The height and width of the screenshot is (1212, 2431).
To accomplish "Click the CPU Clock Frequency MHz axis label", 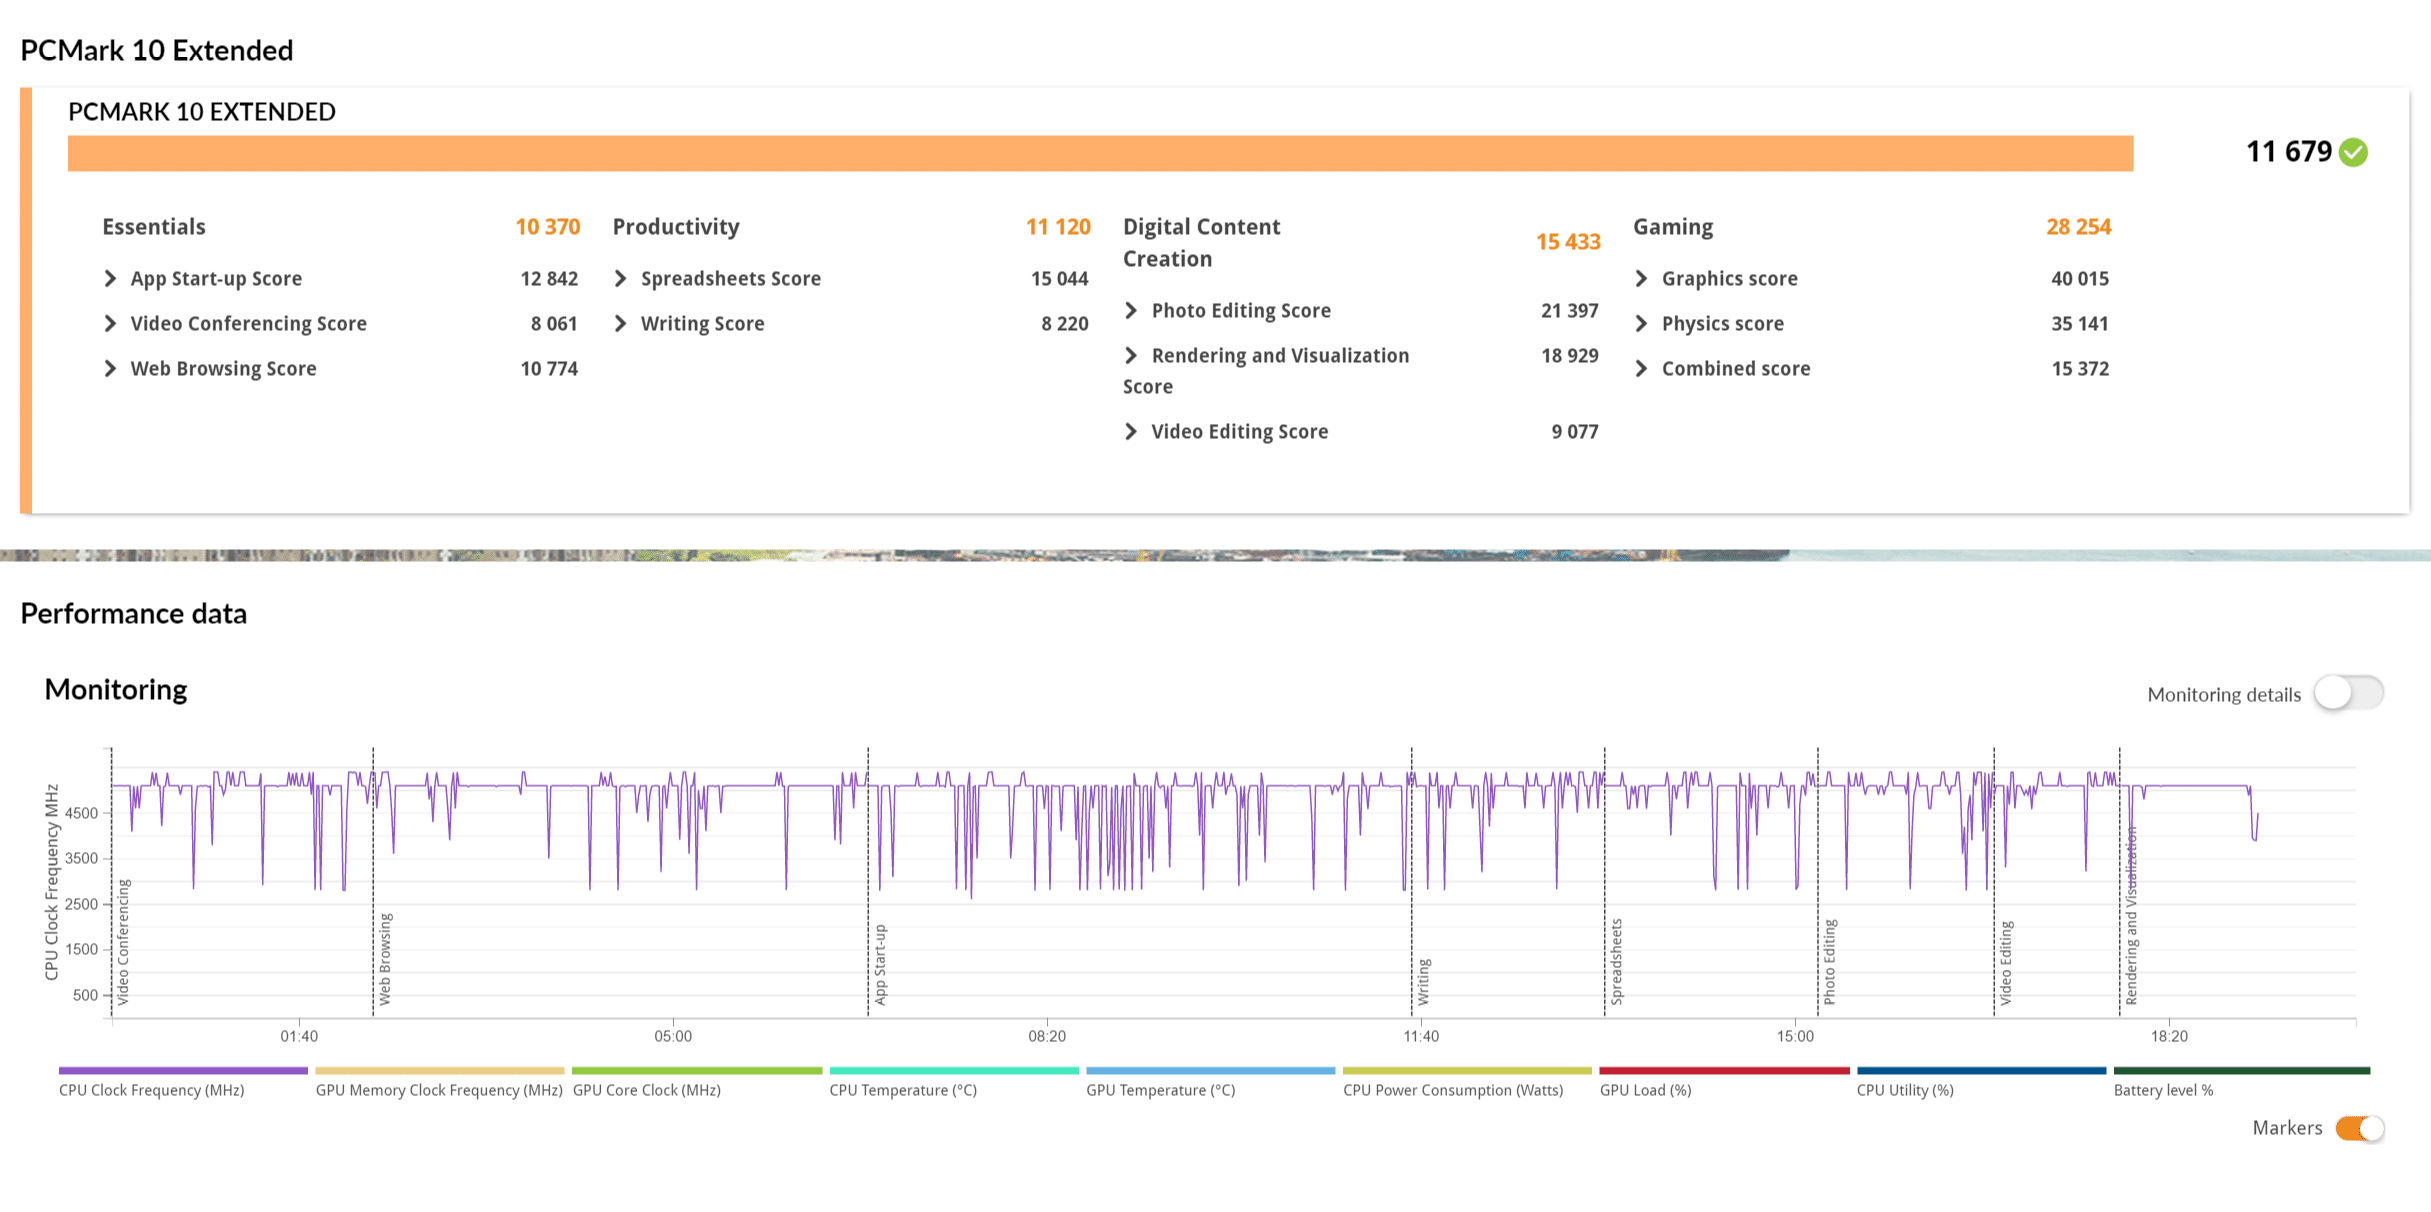I will (x=52, y=881).
